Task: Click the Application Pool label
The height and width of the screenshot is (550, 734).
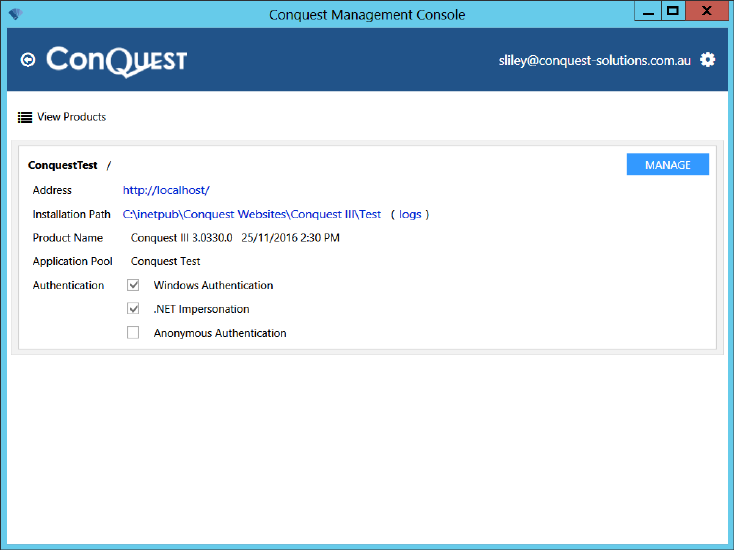Action: 73,261
